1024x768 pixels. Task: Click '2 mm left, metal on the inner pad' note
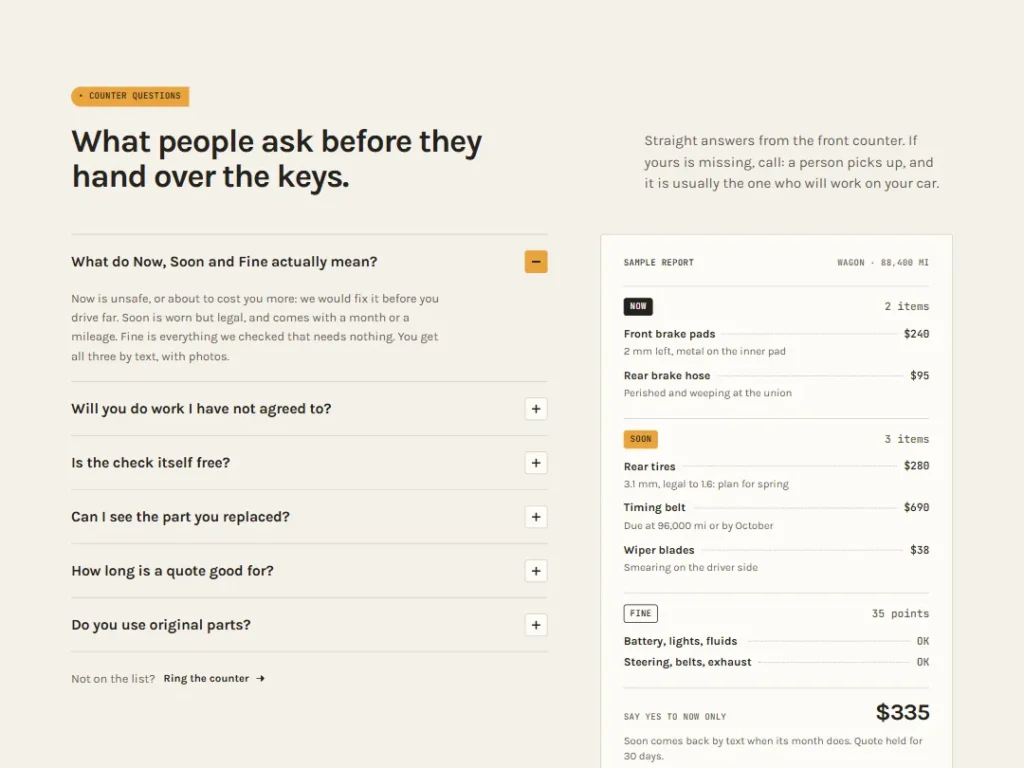(705, 351)
